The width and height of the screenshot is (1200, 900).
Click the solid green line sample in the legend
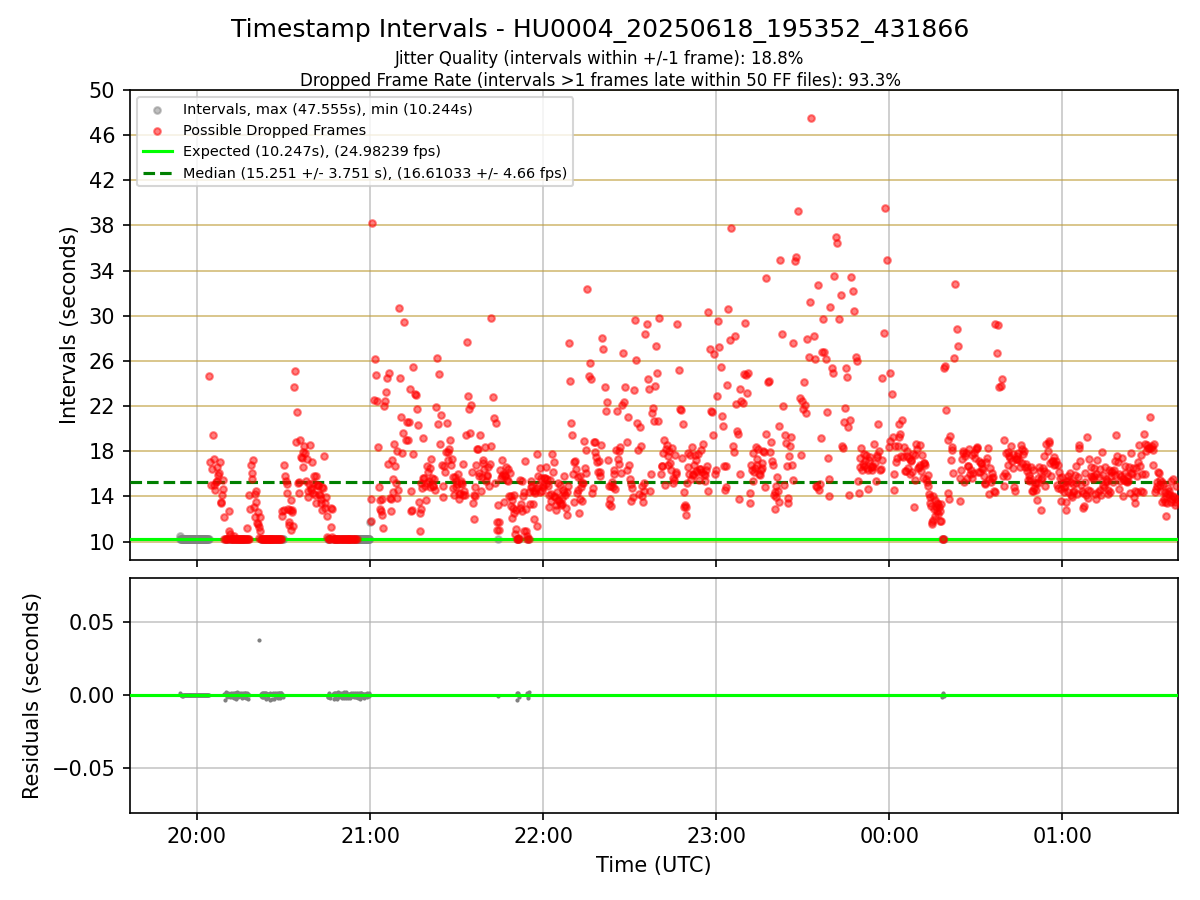pos(156,152)
